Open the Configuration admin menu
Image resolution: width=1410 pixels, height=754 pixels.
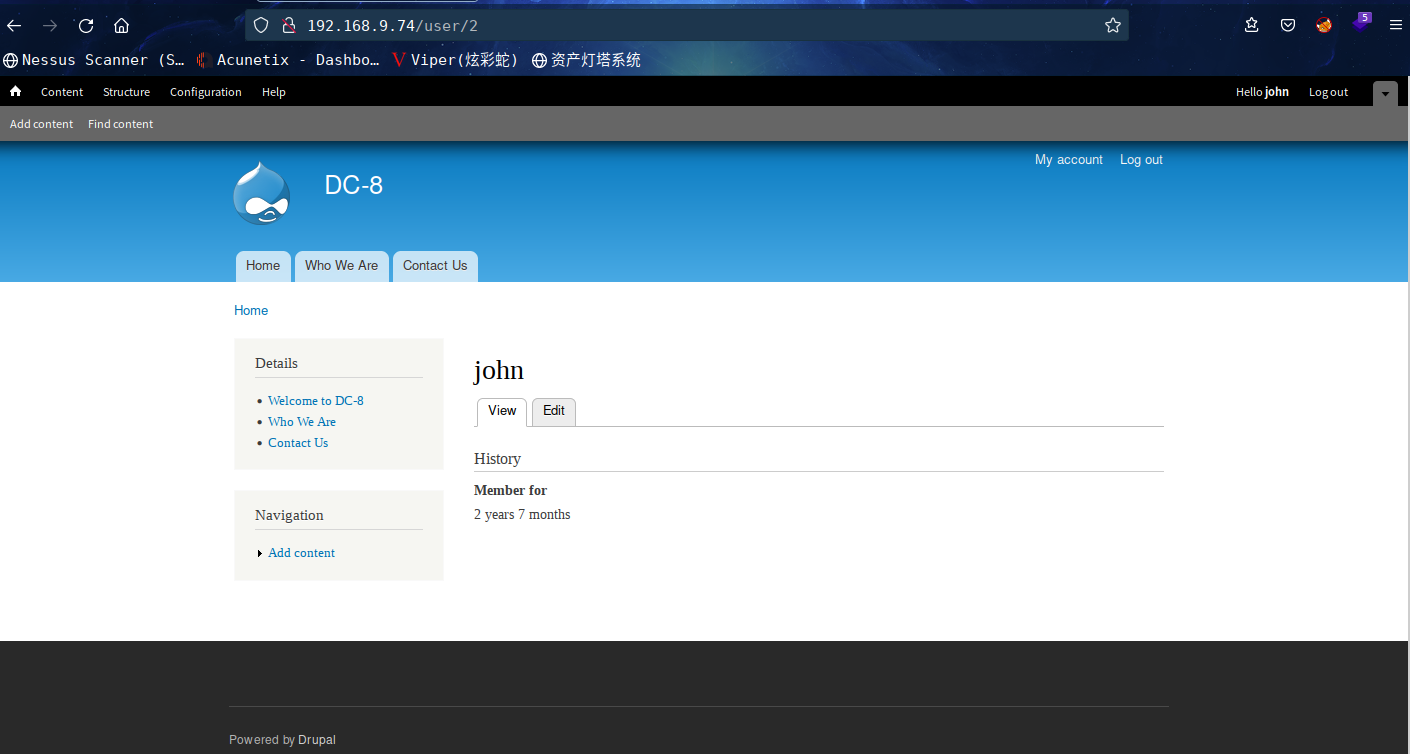tap(205, 92)
